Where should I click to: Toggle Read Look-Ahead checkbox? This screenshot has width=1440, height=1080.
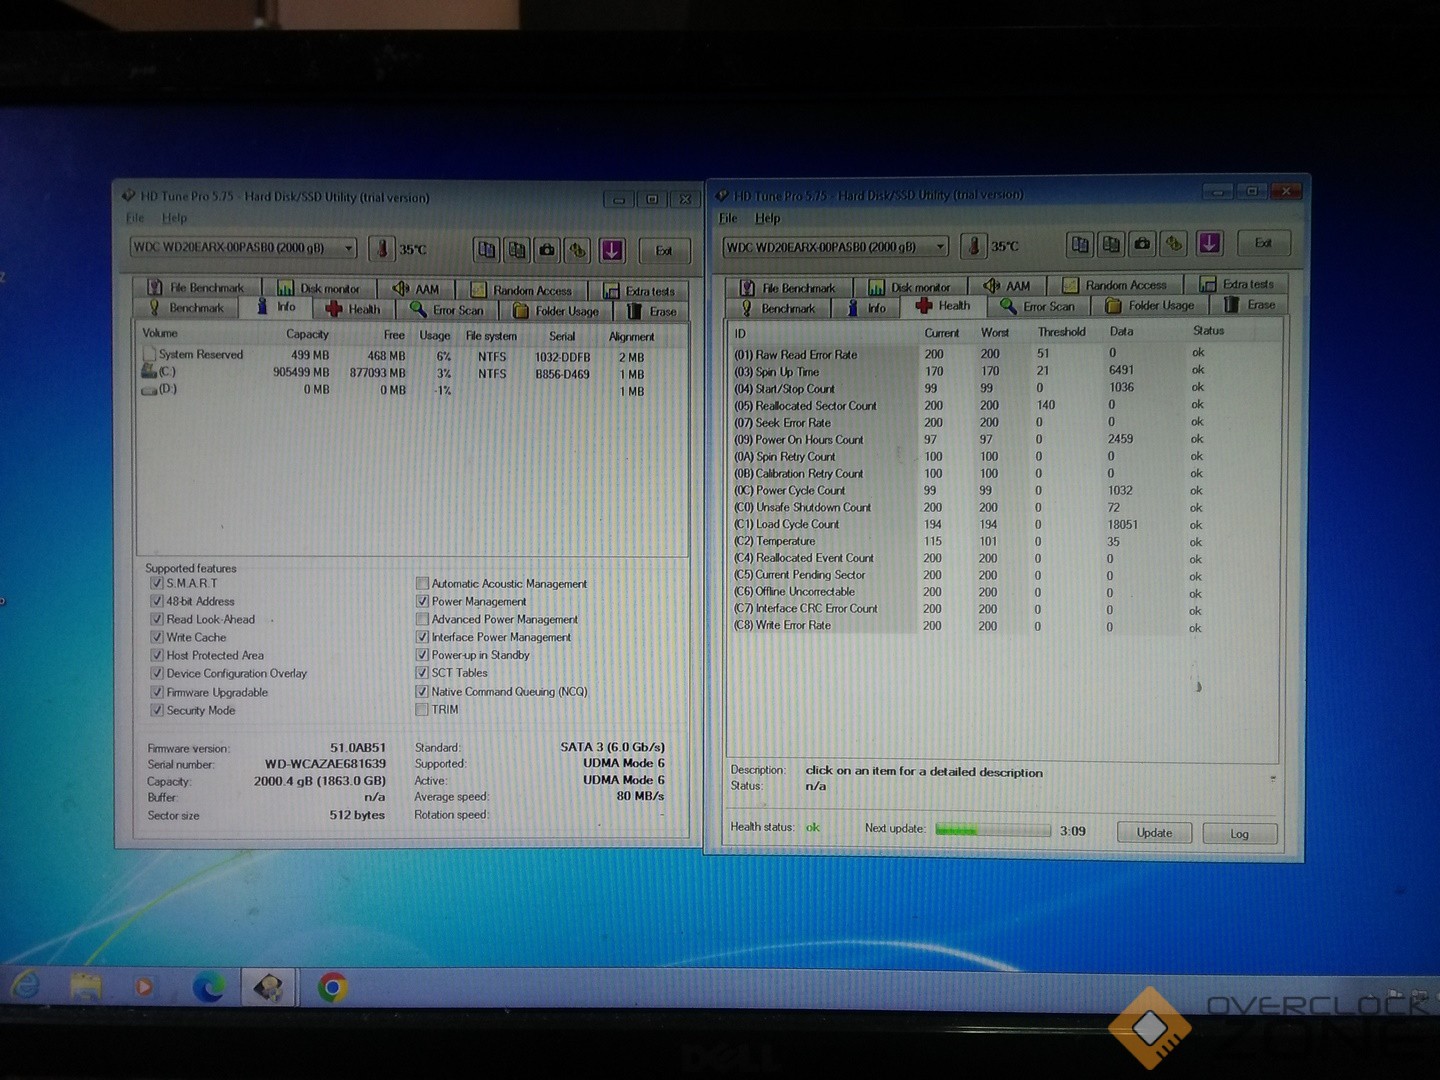pos(157,619)
